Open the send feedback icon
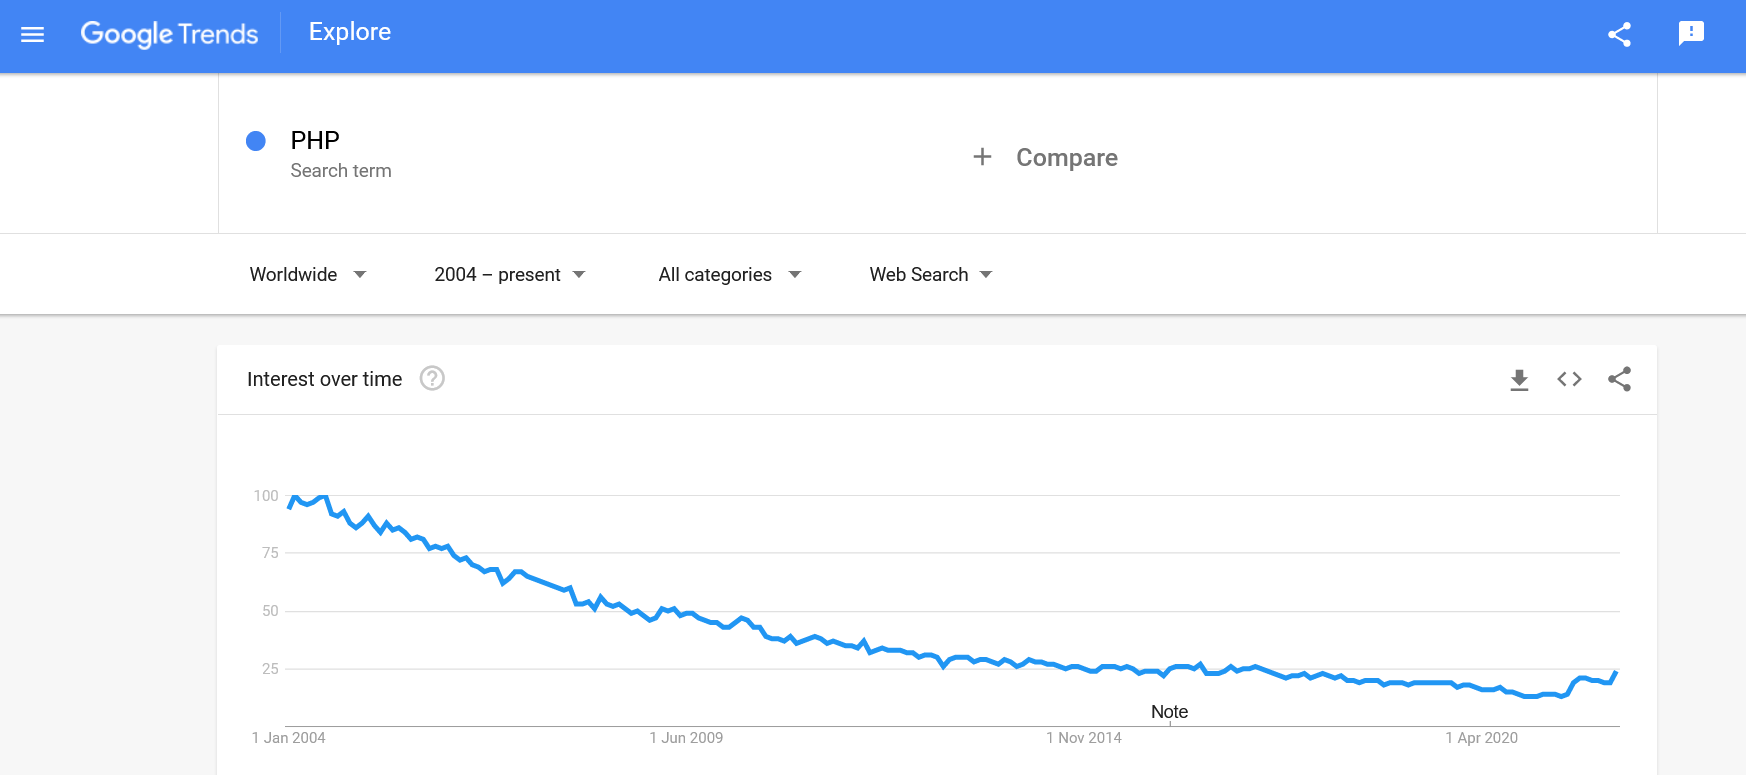This screenshot has height=775, width=1746. [x=1691, y=34]
